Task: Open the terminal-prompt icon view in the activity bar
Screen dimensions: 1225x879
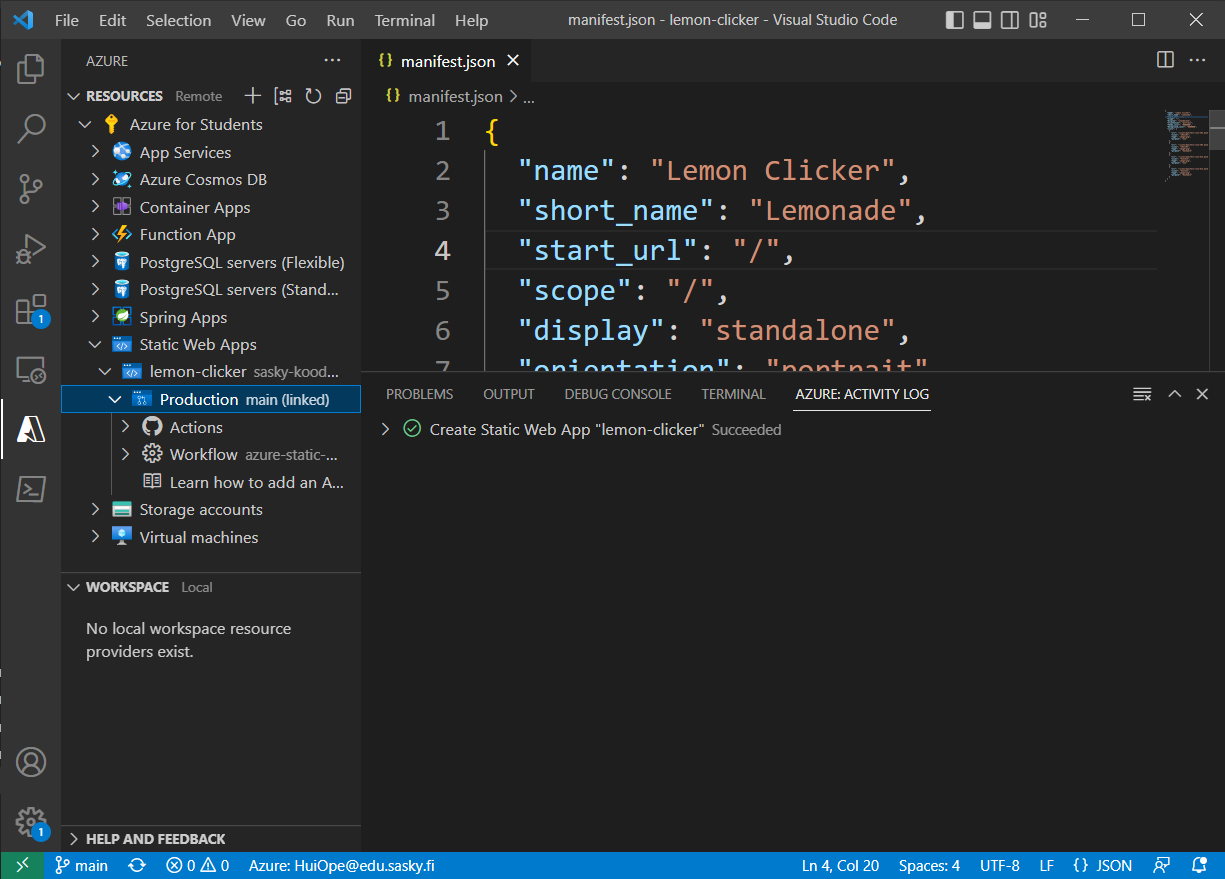Action: pos(31,489)
